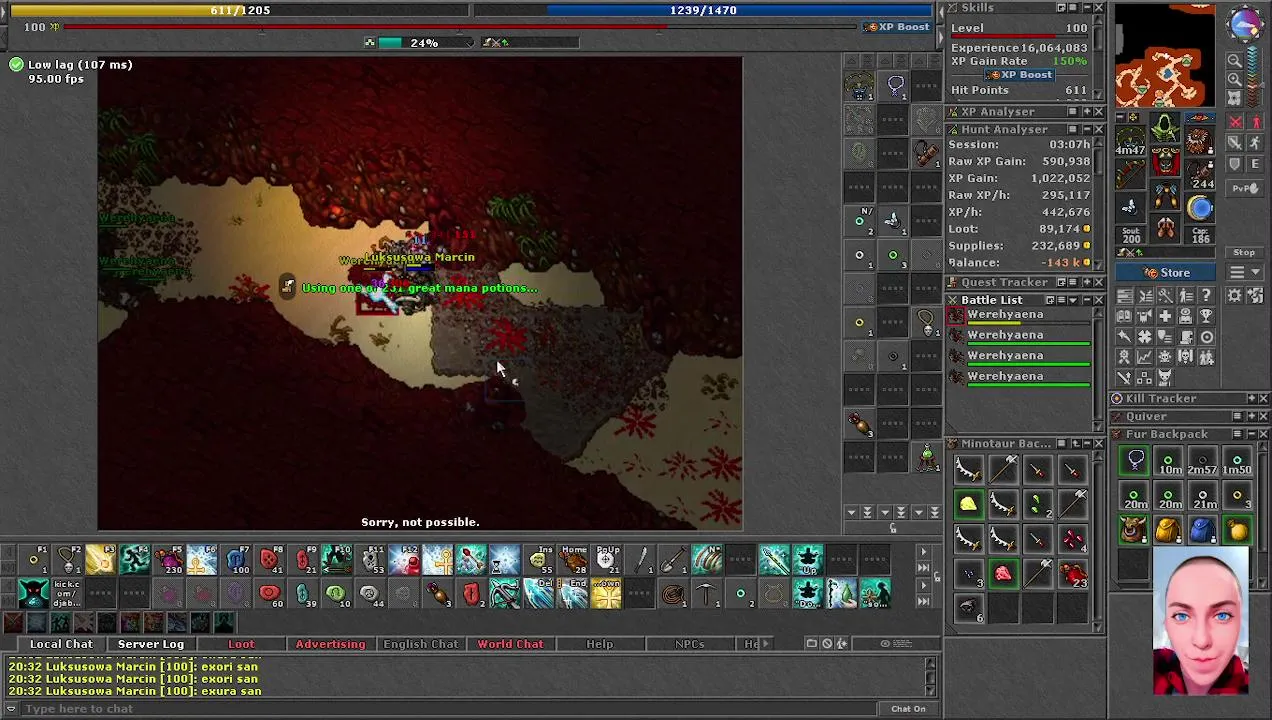Image resolution: width=1272 pixels, height=720 pixels.
Task: Select the blue backpack in Fur Backpack
Action: pos(1203,531)
